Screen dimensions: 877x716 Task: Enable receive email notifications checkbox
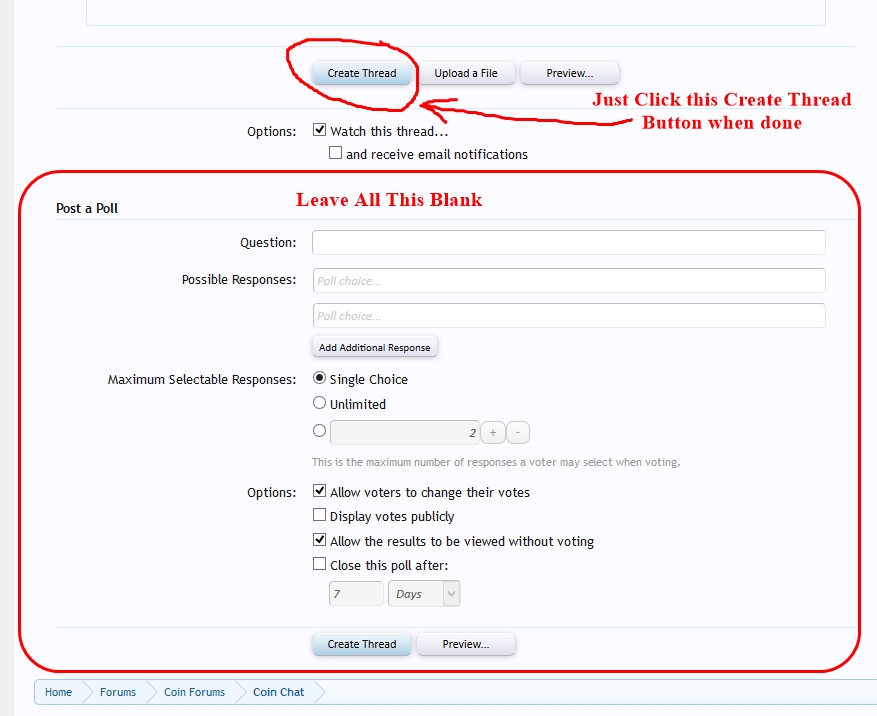[335, 153]
